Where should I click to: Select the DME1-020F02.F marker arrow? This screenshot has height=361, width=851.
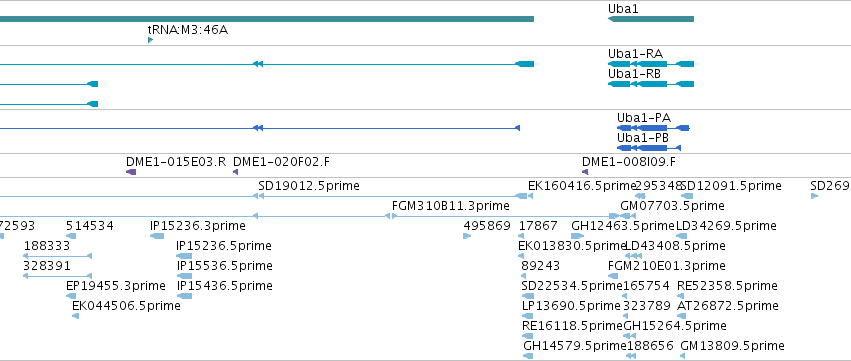click(x=236, y=172)
